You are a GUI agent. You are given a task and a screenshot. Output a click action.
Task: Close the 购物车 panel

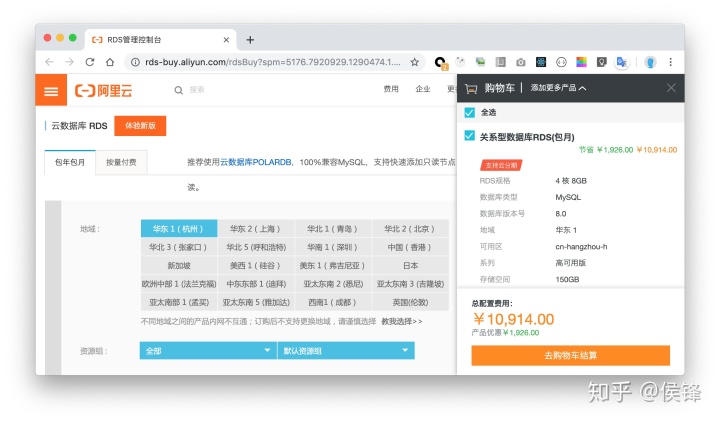click(671, 88)
